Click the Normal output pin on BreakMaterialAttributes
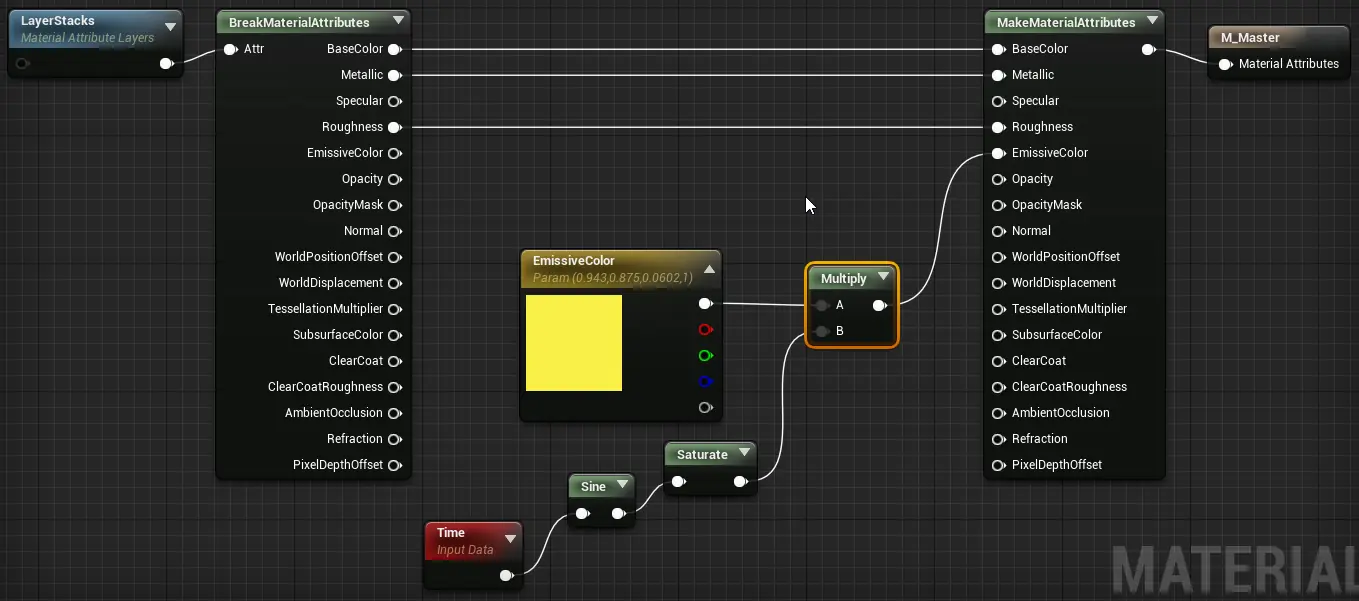The image size is (1359, 601). (x=394, y=231)
